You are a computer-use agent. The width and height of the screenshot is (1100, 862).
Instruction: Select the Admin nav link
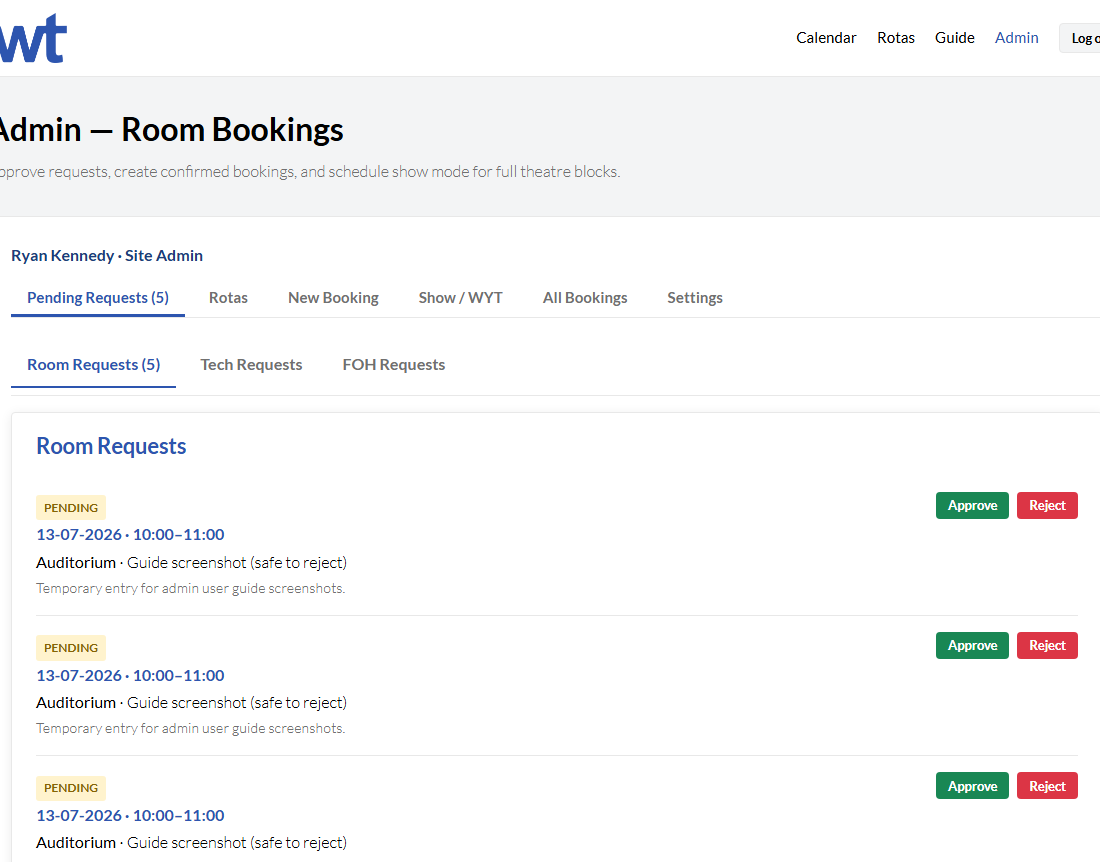pyautogui.click(x=1016, y=38)
